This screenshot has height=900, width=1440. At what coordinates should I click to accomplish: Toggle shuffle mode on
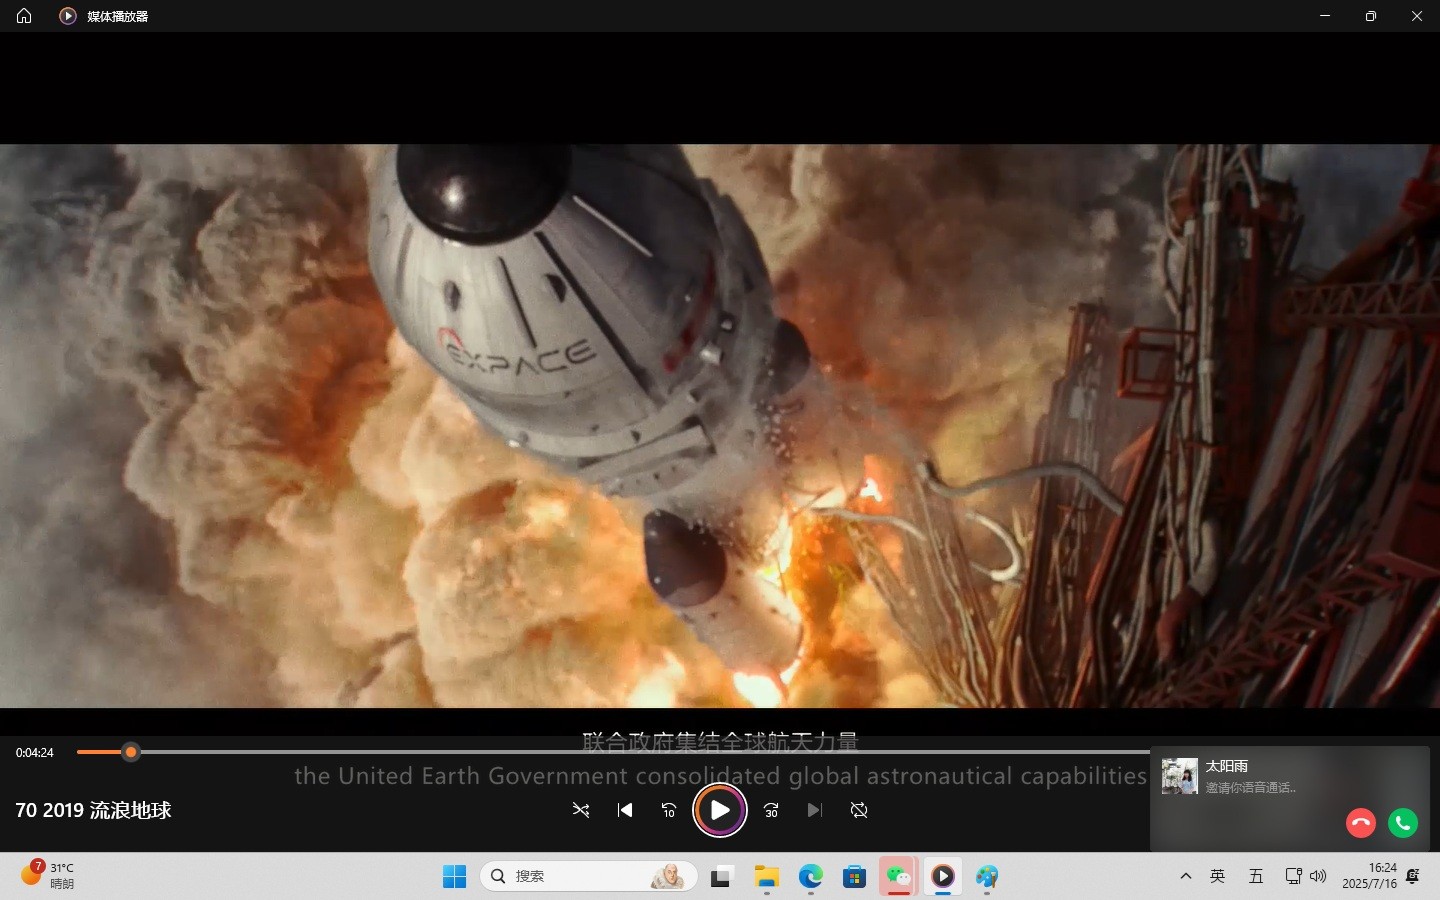point(581,810)
